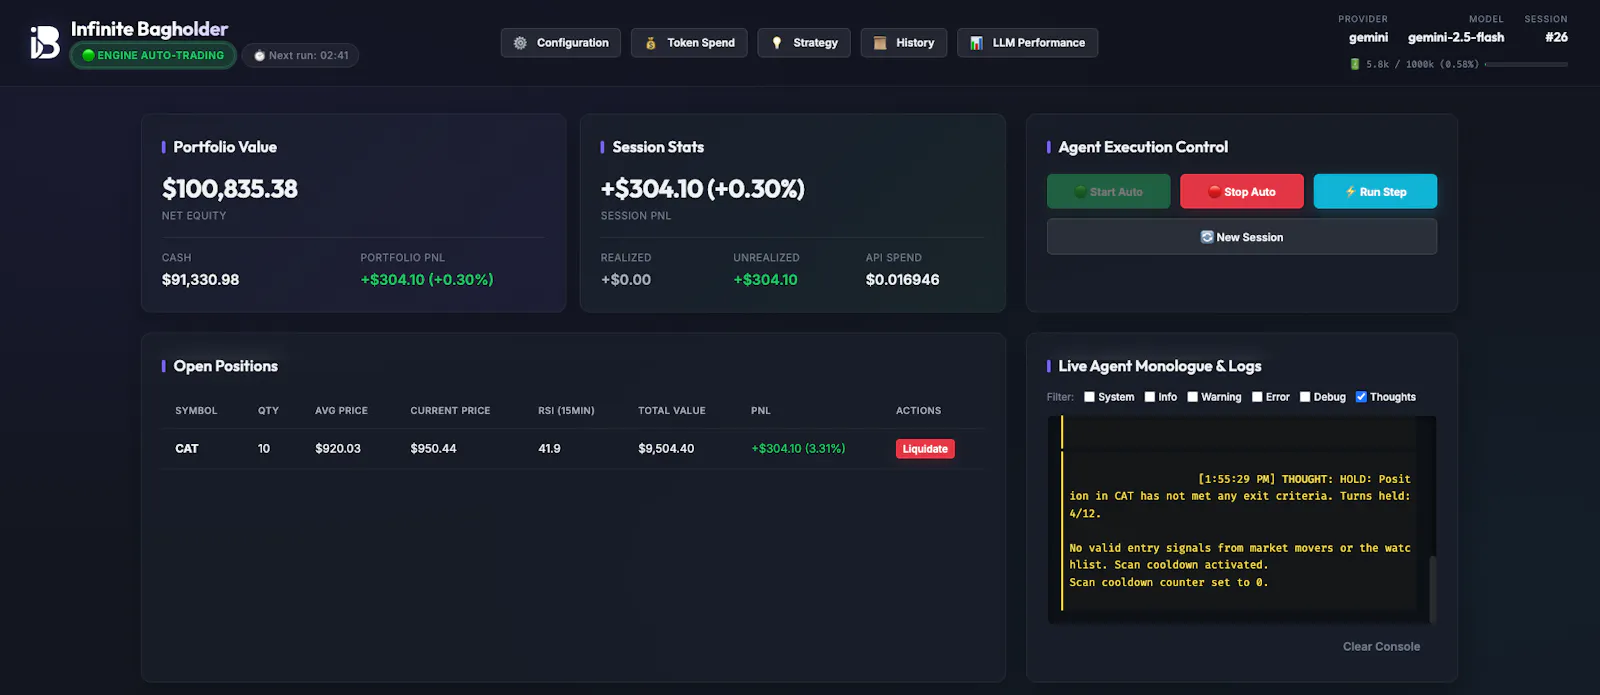Click the Engine Auto-Trading status badge
The height and width of the screenshot is (695, 1600).
(153, 55)
